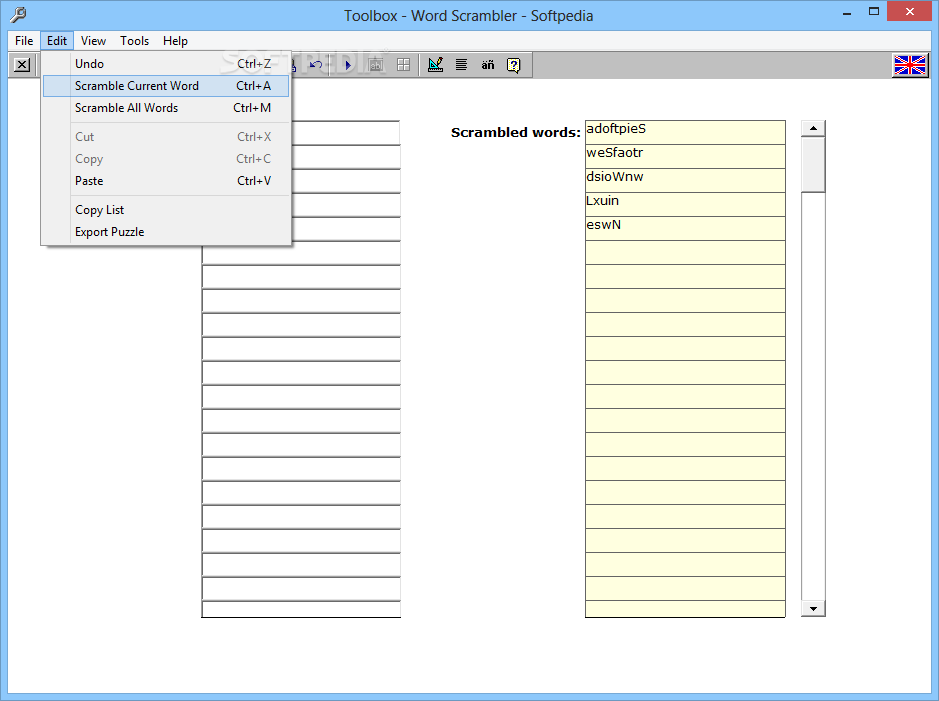Choose Copy List from the Edit menu
939x701 pixels.
[166, 210]
